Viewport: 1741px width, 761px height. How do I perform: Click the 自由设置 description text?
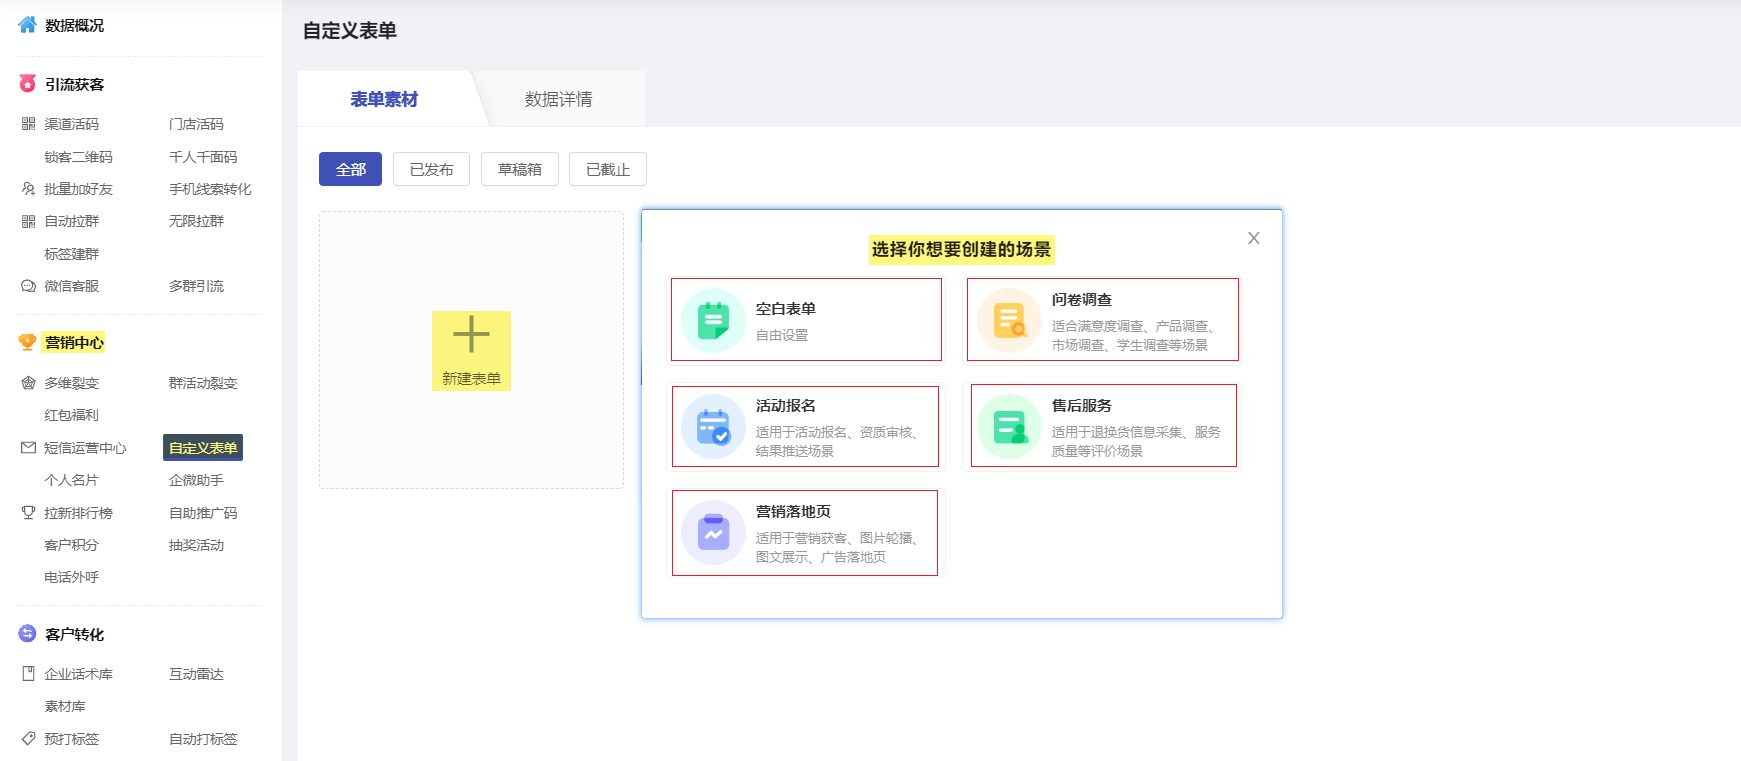tap(781, 336)
